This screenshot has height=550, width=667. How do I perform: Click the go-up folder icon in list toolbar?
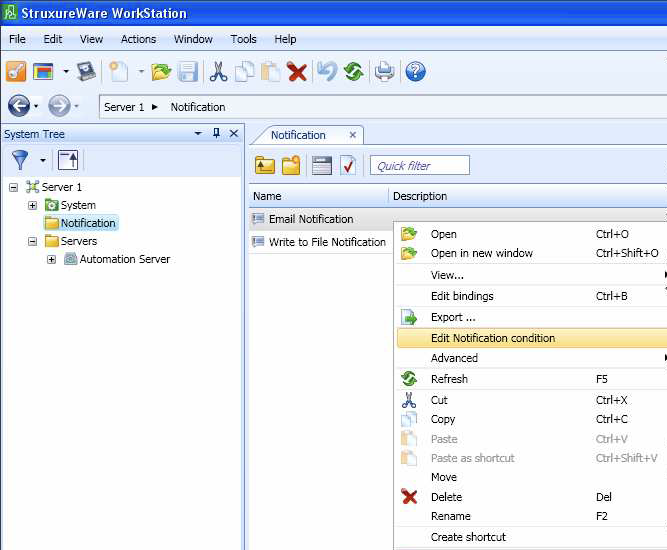tap(265, 165)
